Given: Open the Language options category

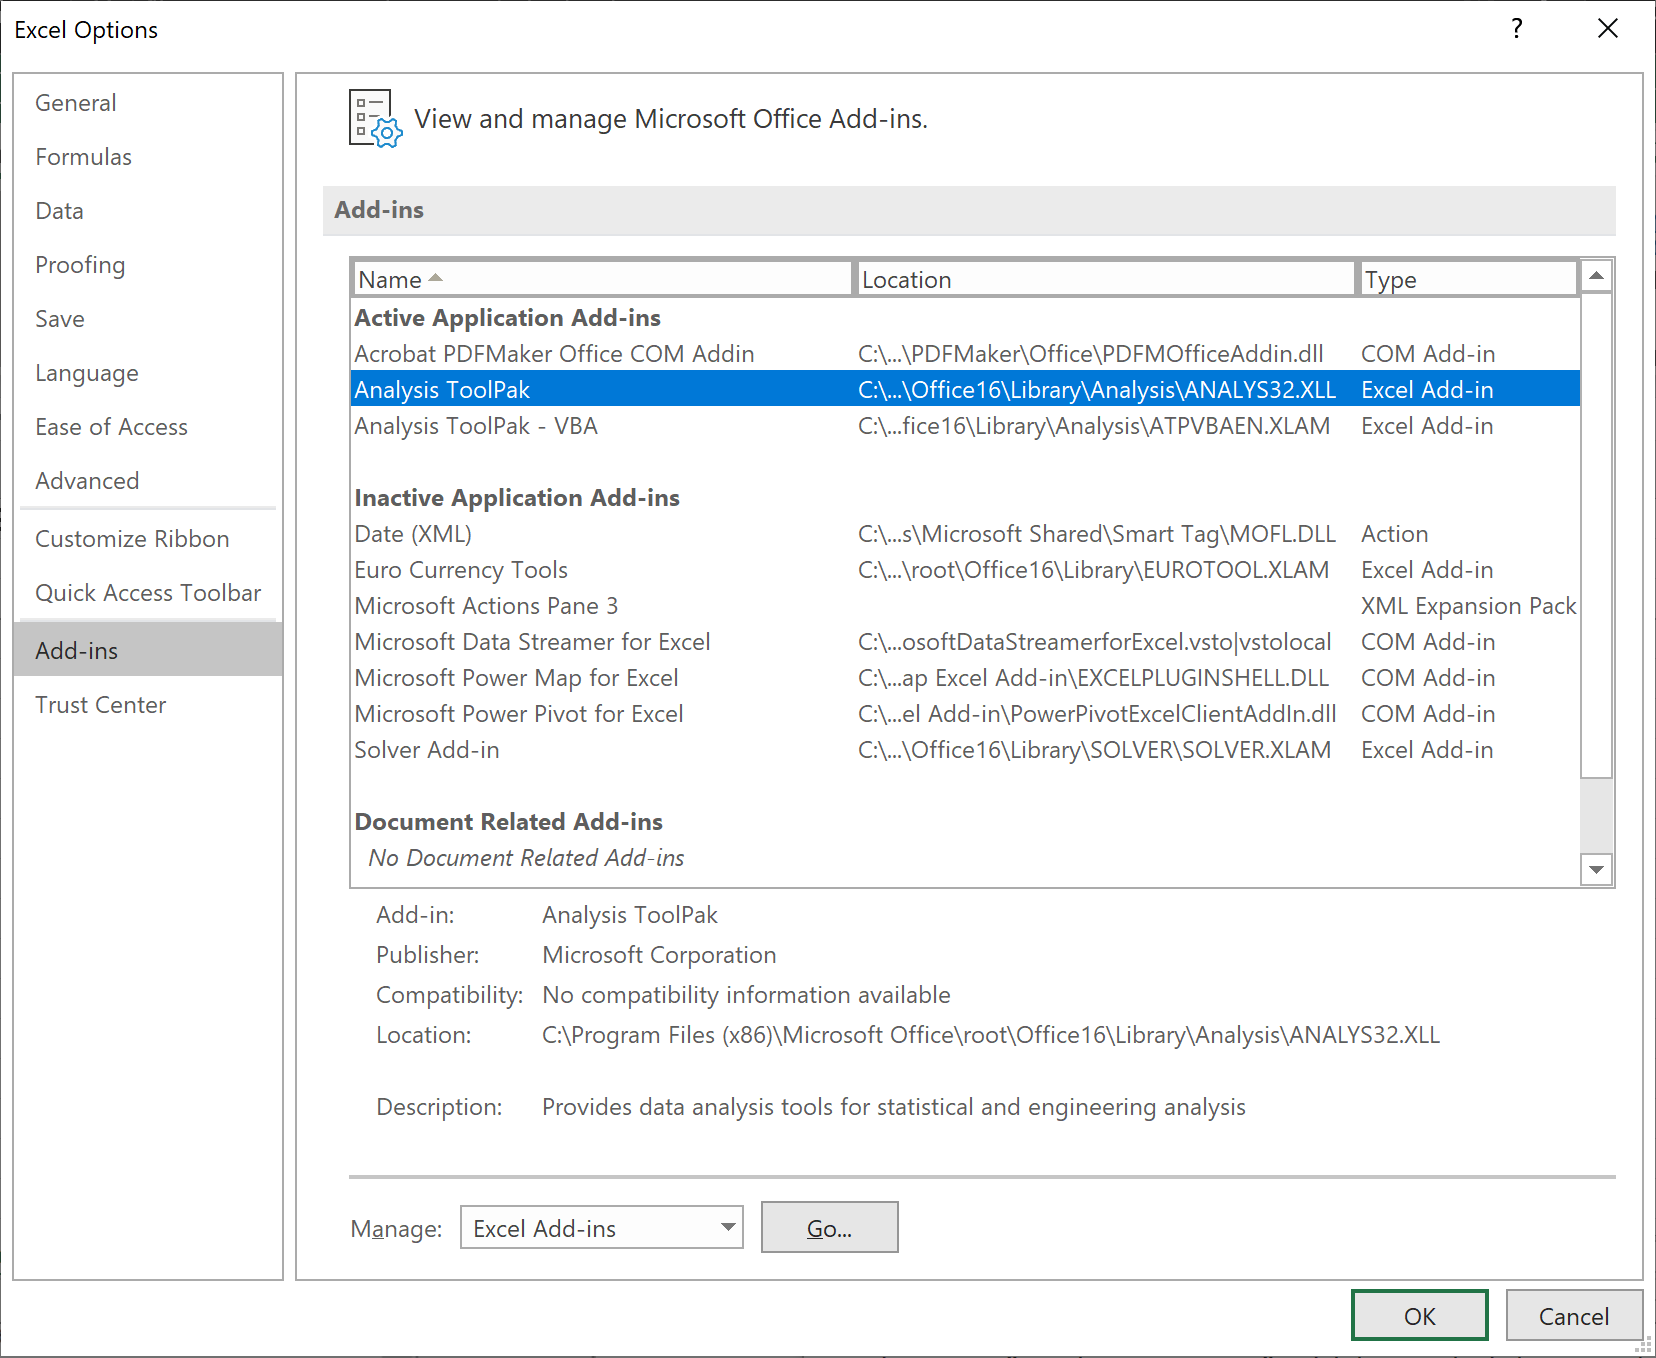Looking at the screenshot, I should tap(148, 373).
